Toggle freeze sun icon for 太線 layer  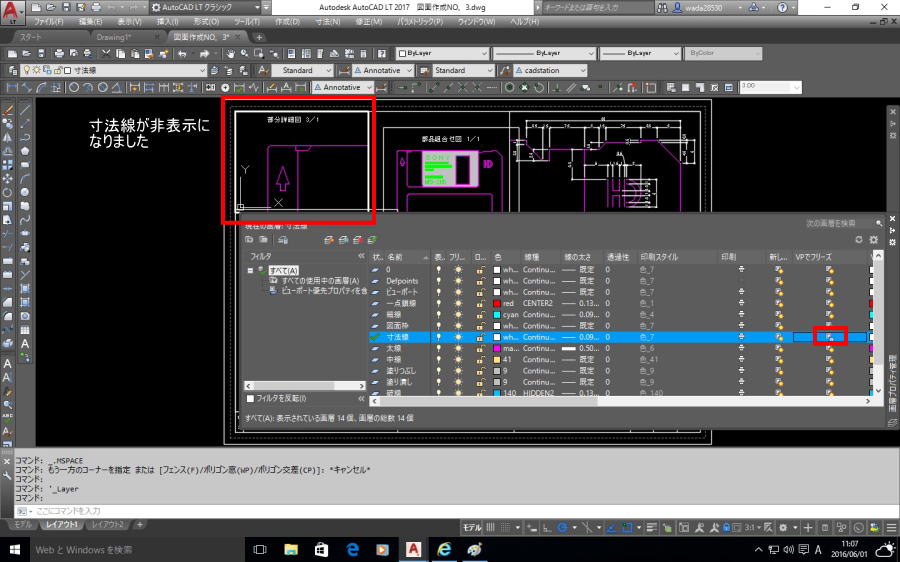point(458,348)
